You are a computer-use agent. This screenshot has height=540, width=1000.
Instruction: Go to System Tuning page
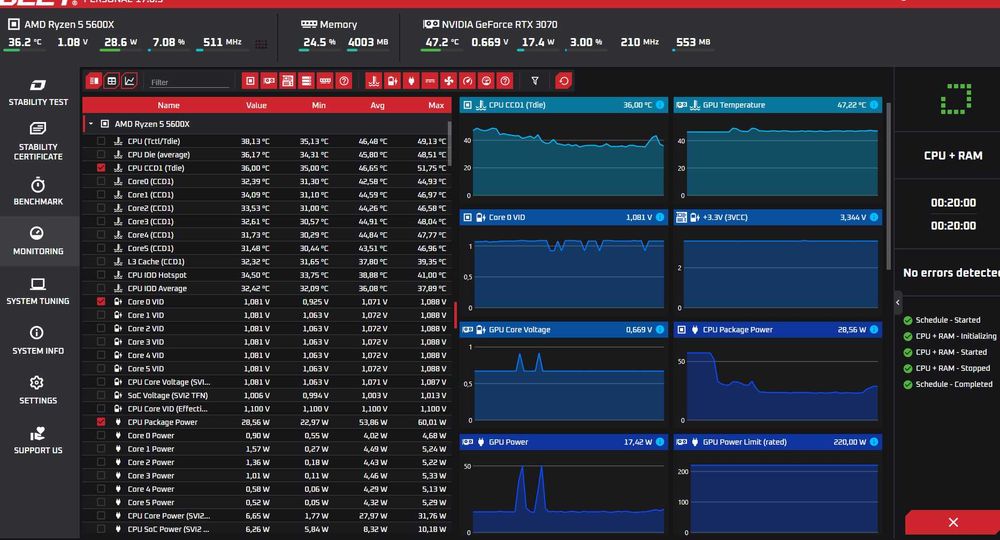[38, 291]
